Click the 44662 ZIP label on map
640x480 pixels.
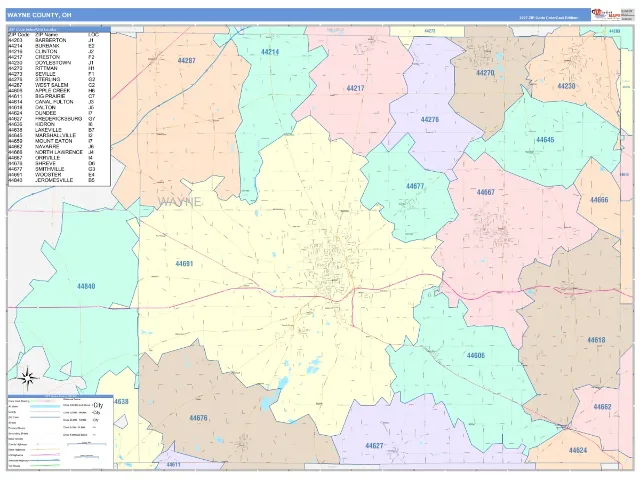pos(602,407)
